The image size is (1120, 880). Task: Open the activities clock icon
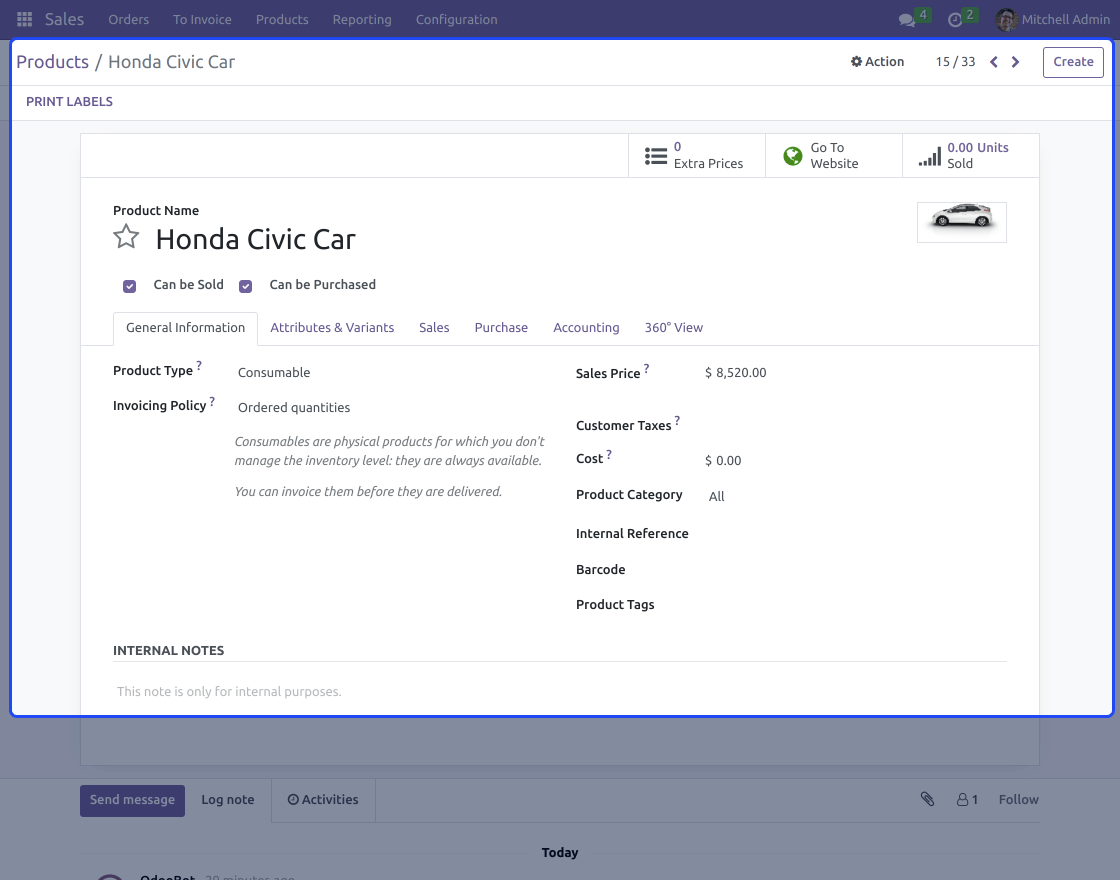click(x=955, y=20)
